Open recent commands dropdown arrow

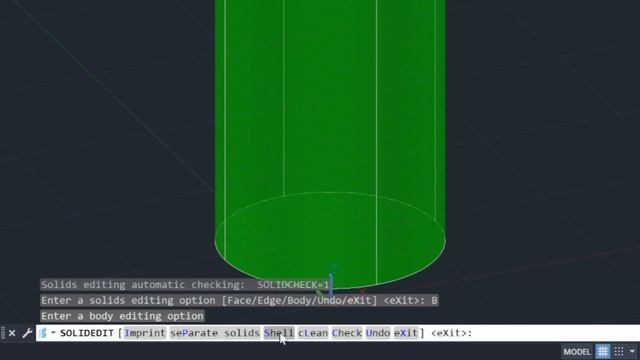click(53, 333)
